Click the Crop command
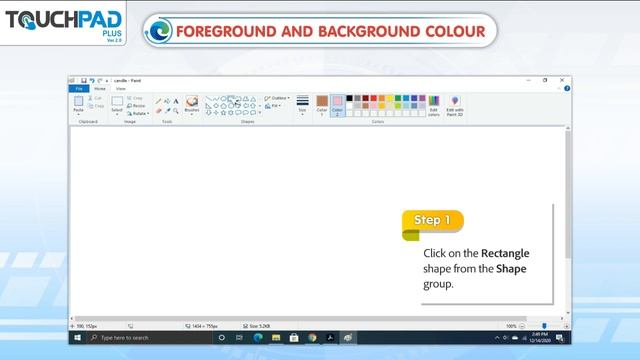The width and height of the screenshot is (640, 360). tap(135, 98)
